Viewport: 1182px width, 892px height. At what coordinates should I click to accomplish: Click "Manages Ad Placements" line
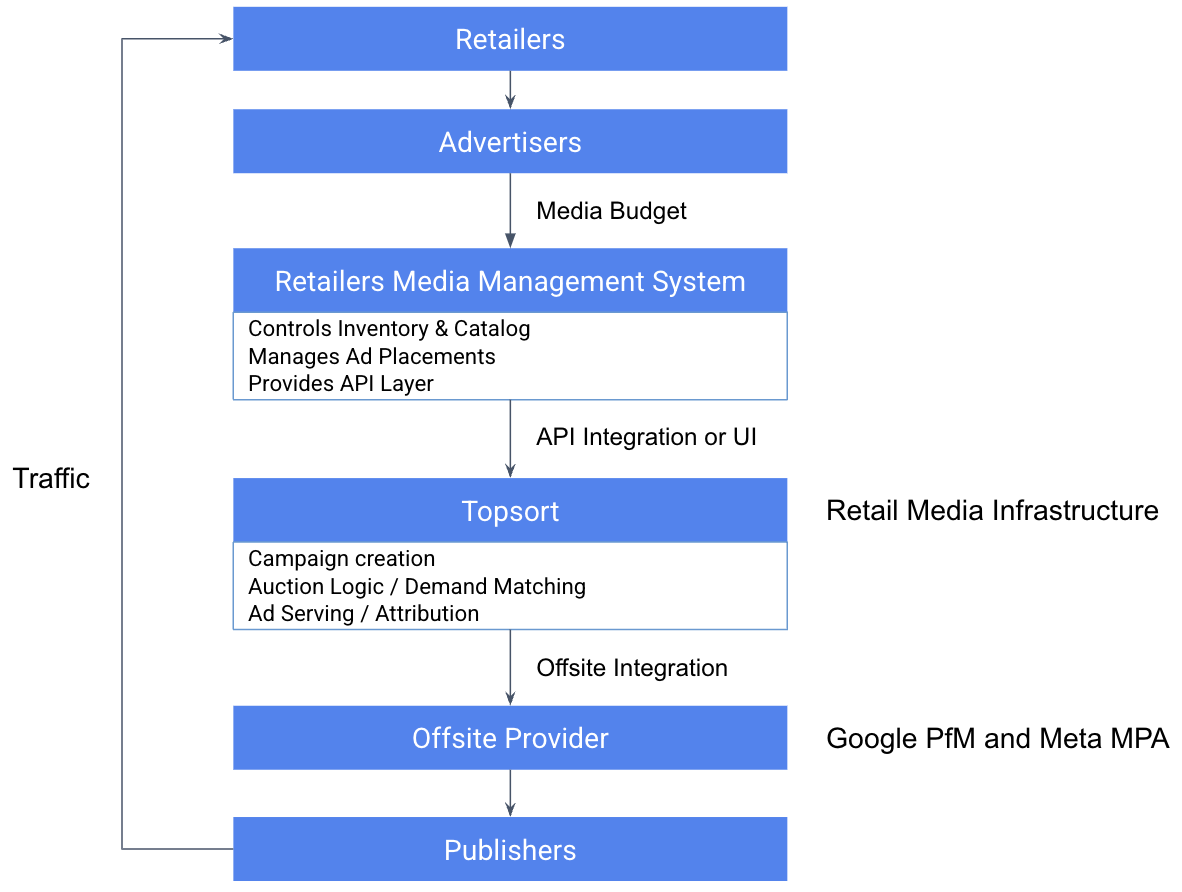click(x=372, y=356)
